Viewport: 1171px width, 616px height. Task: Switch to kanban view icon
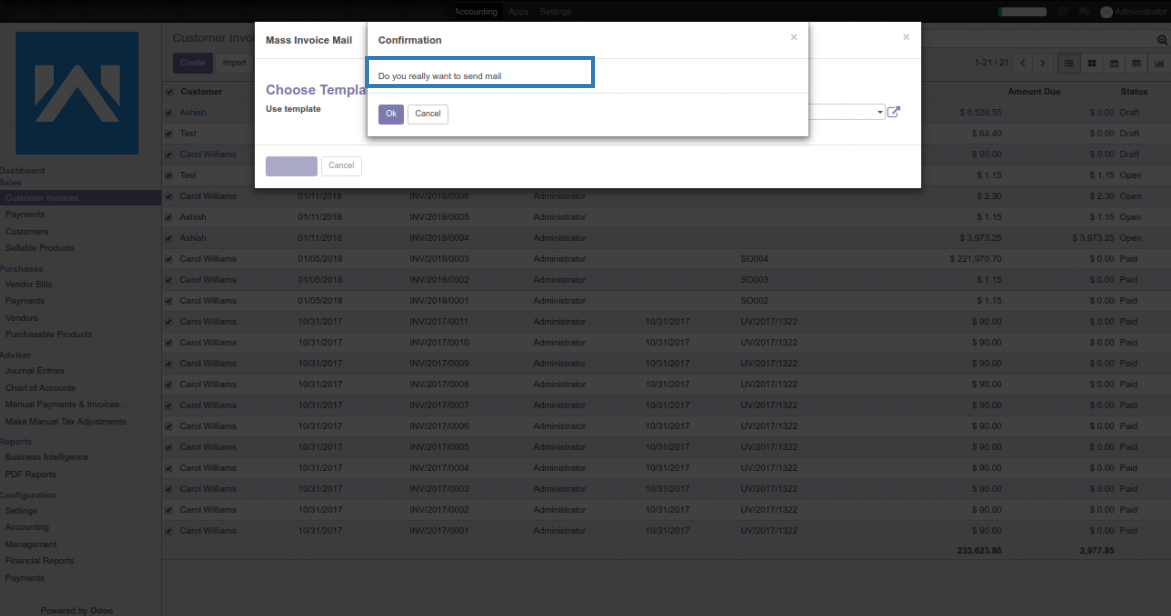tap(1091, 63)
